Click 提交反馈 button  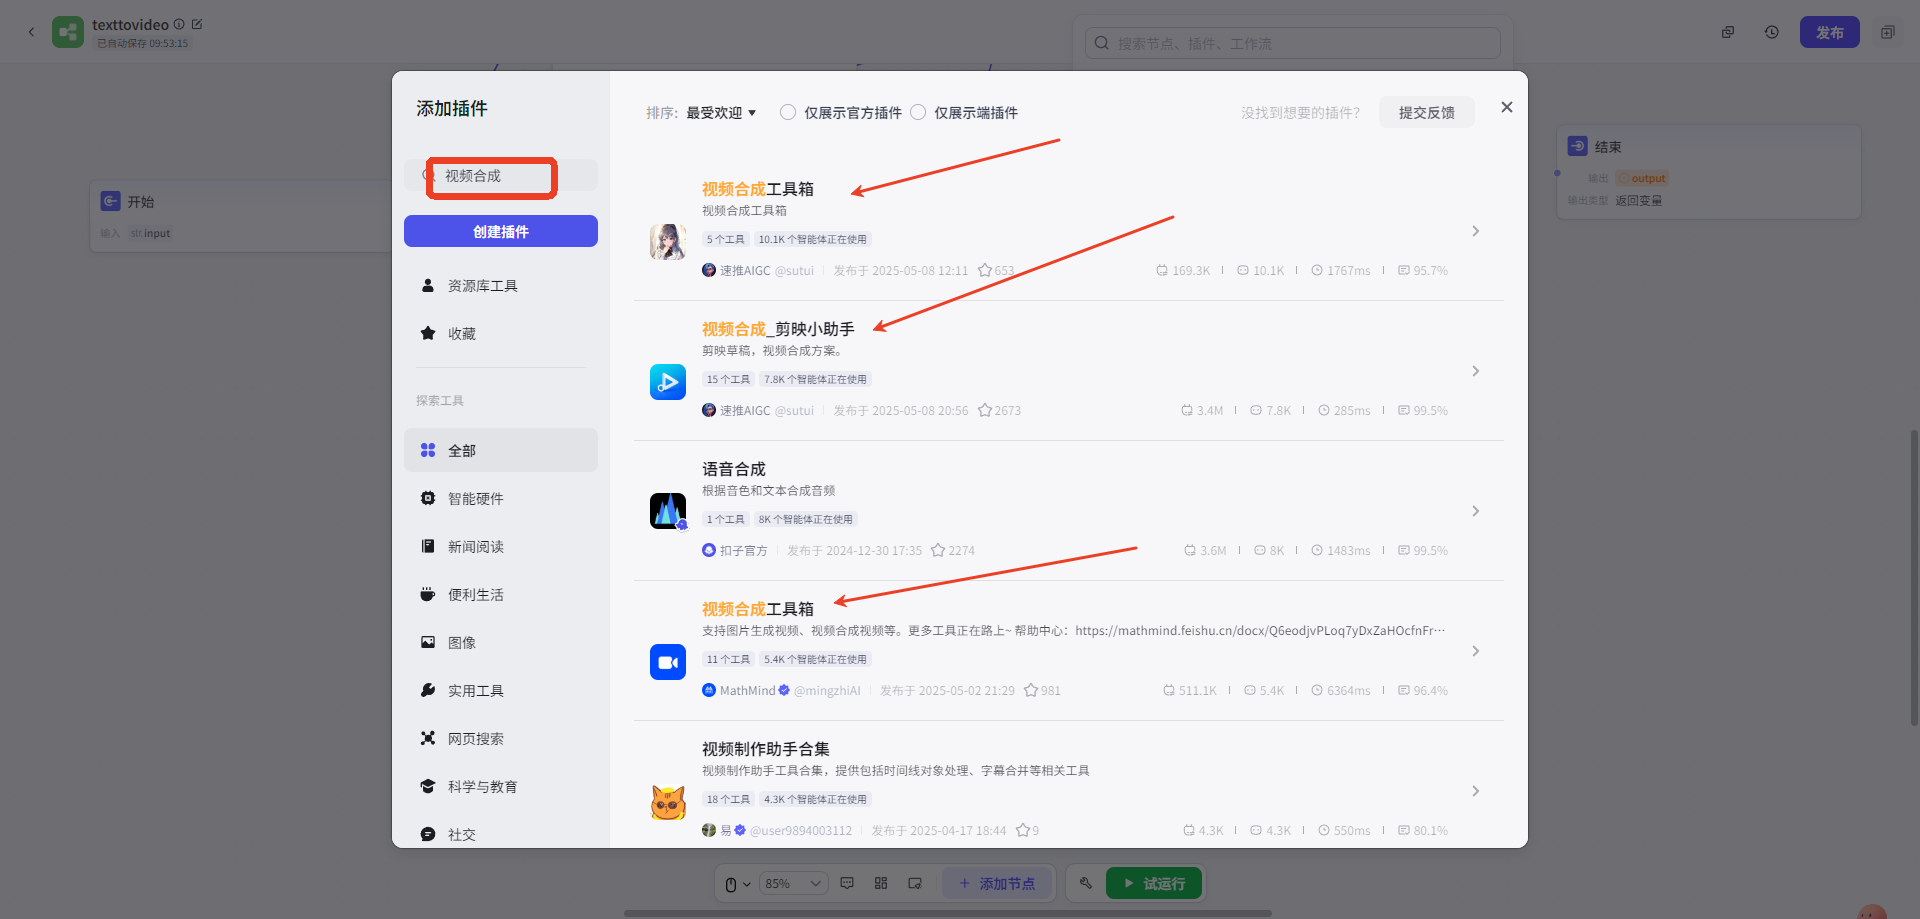[x=1426, y=113]
